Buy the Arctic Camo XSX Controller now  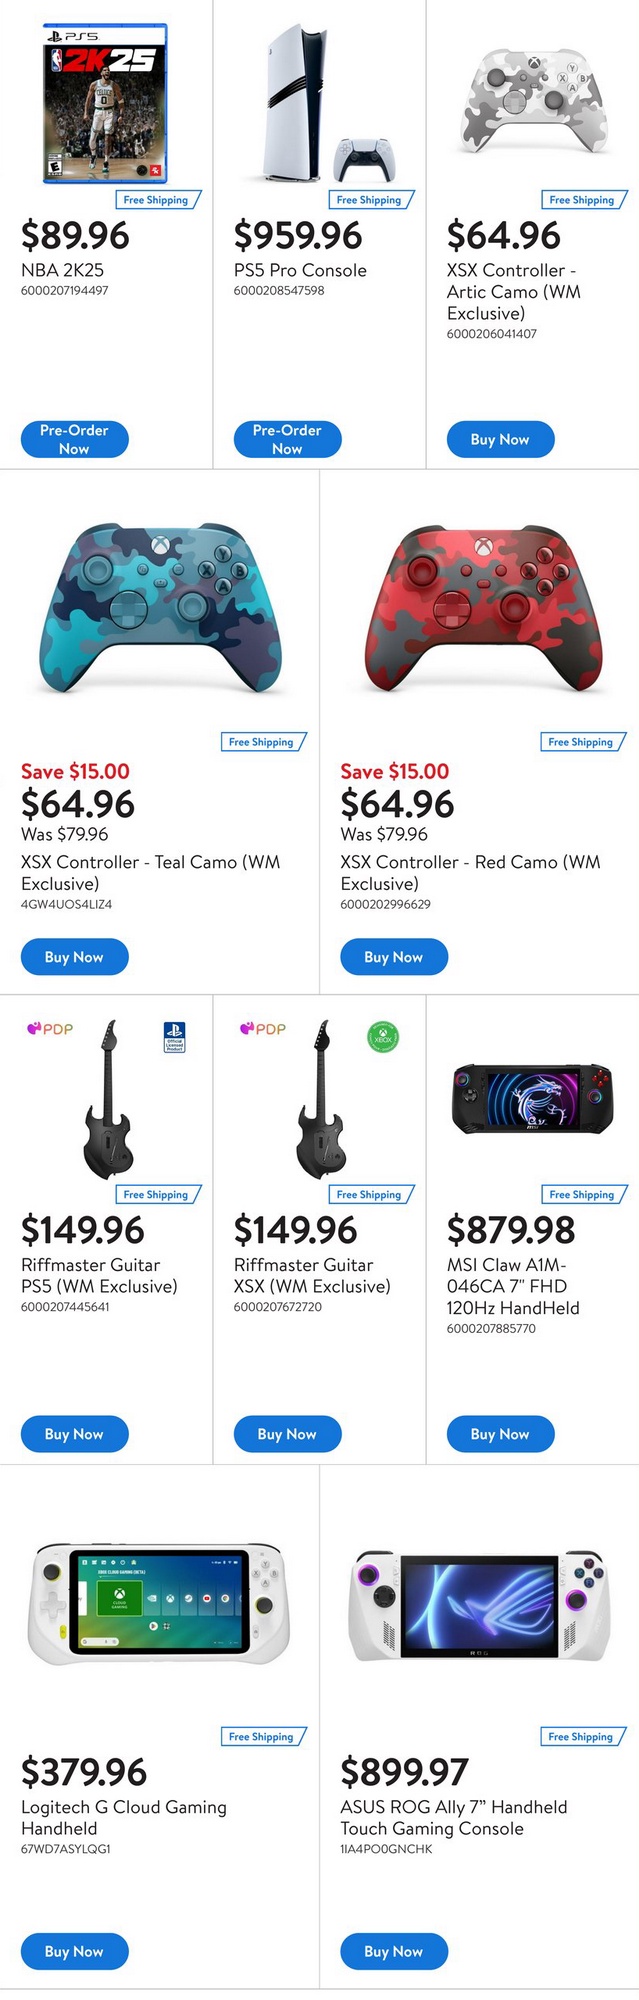pos(500,439)
